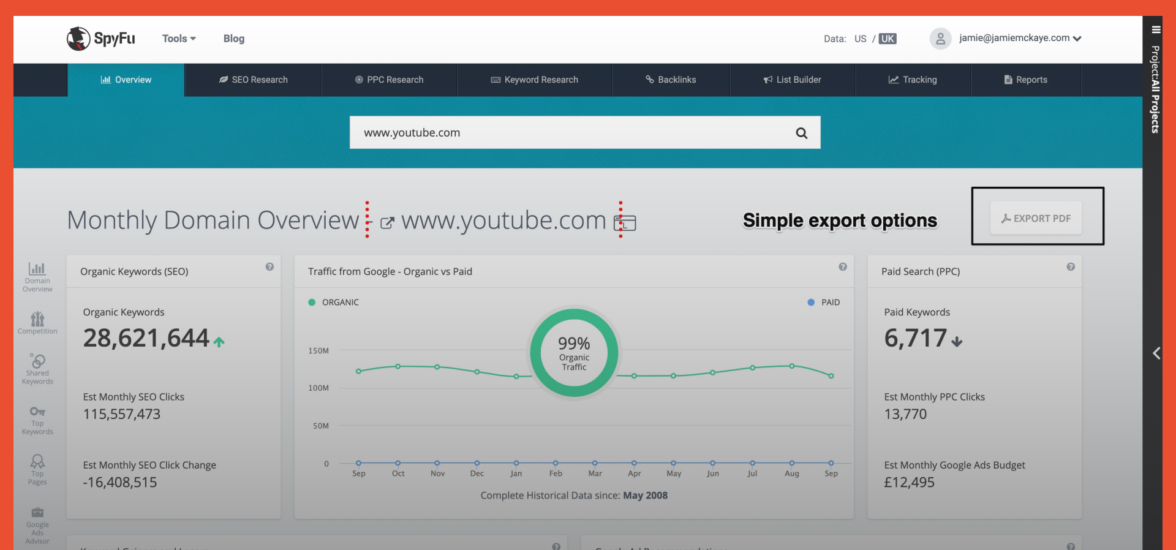Select Domain Overview in the sidebar
Image resolution: width=1176 pixels, height=550 pixels.
tap(37, 277)
